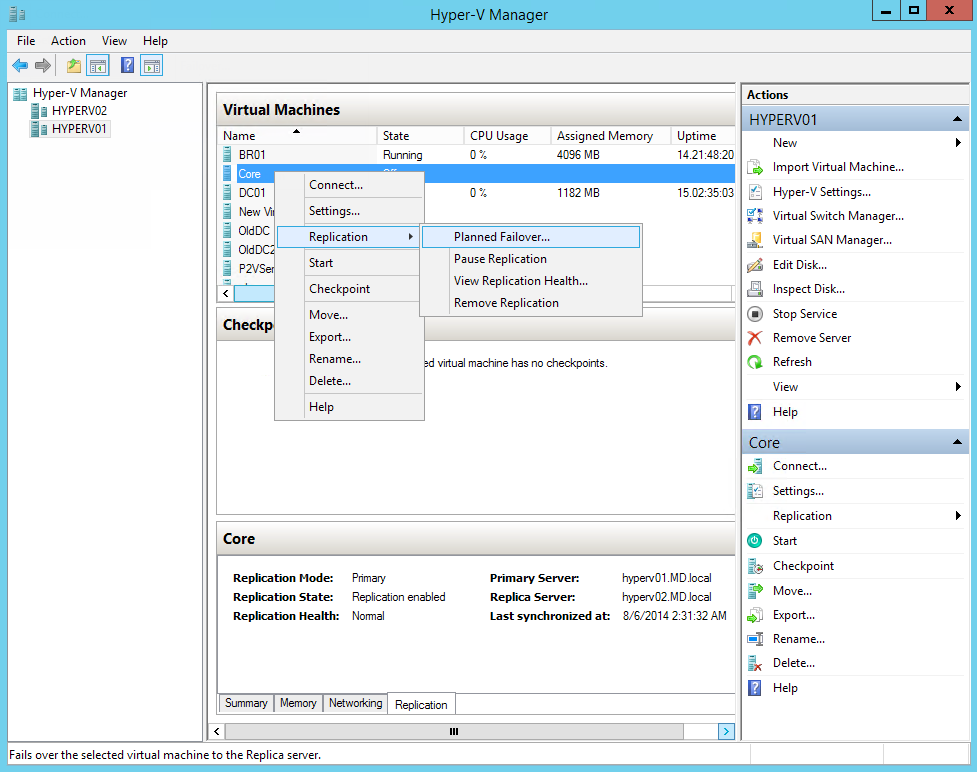Choose Connect in the context menu

coord(350,185)
